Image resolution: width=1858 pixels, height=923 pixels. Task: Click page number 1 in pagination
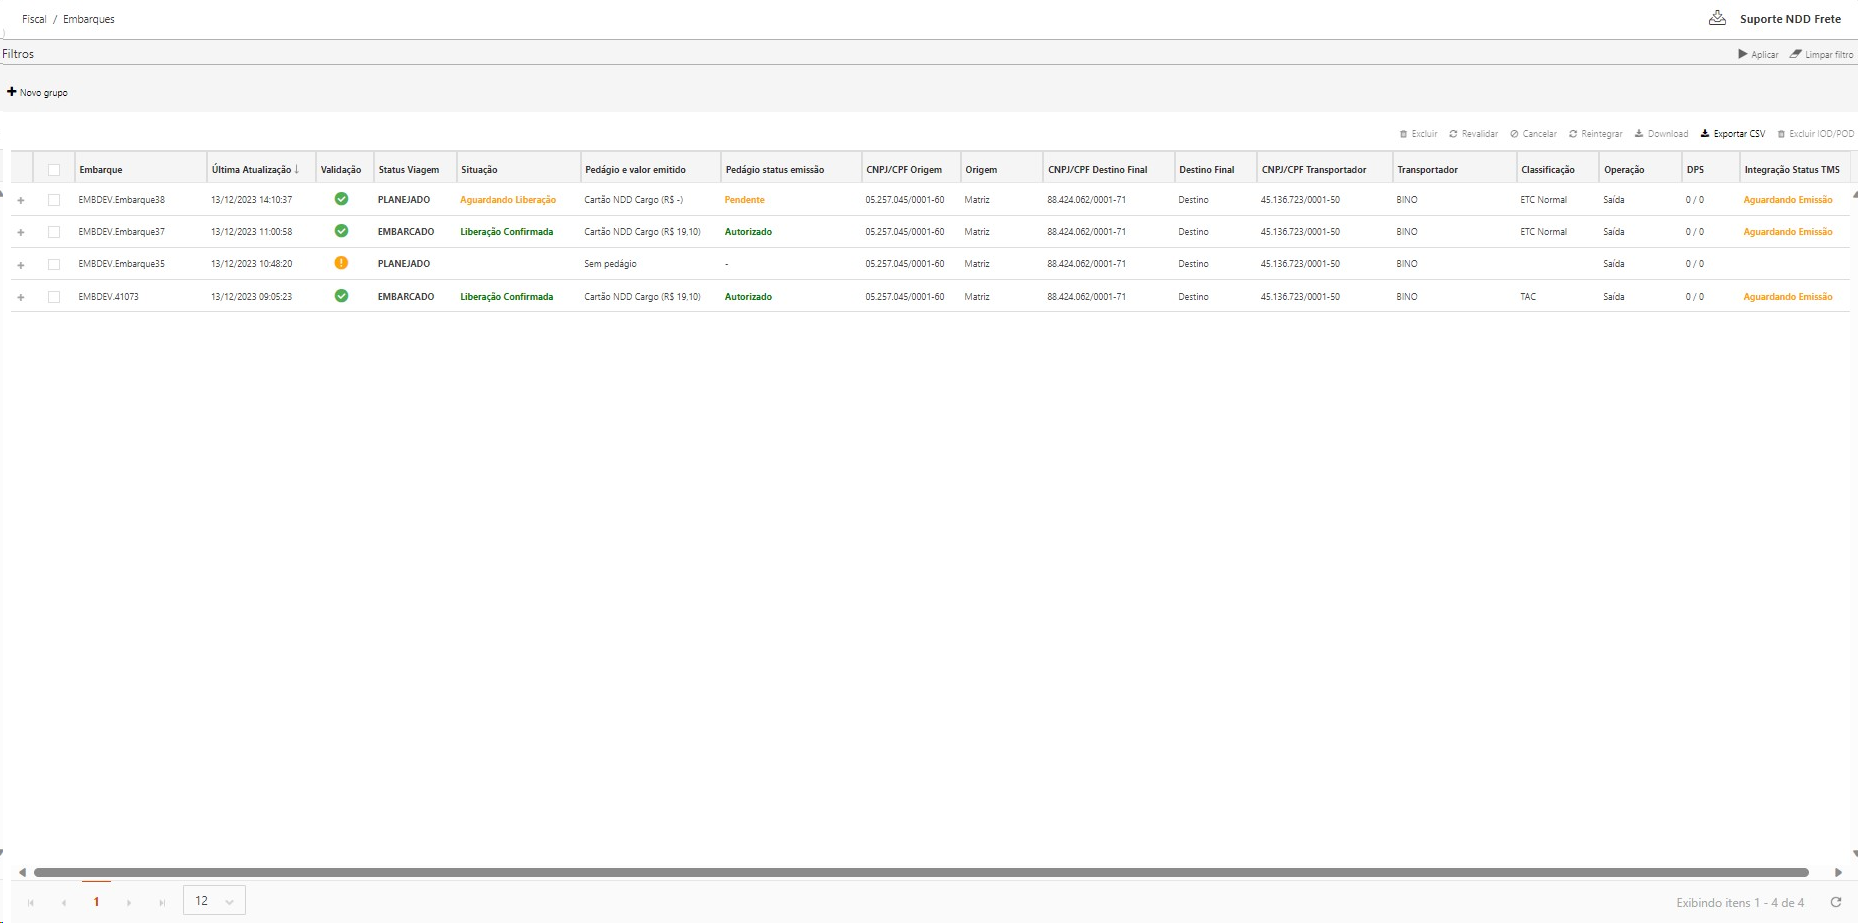[96, 902]
